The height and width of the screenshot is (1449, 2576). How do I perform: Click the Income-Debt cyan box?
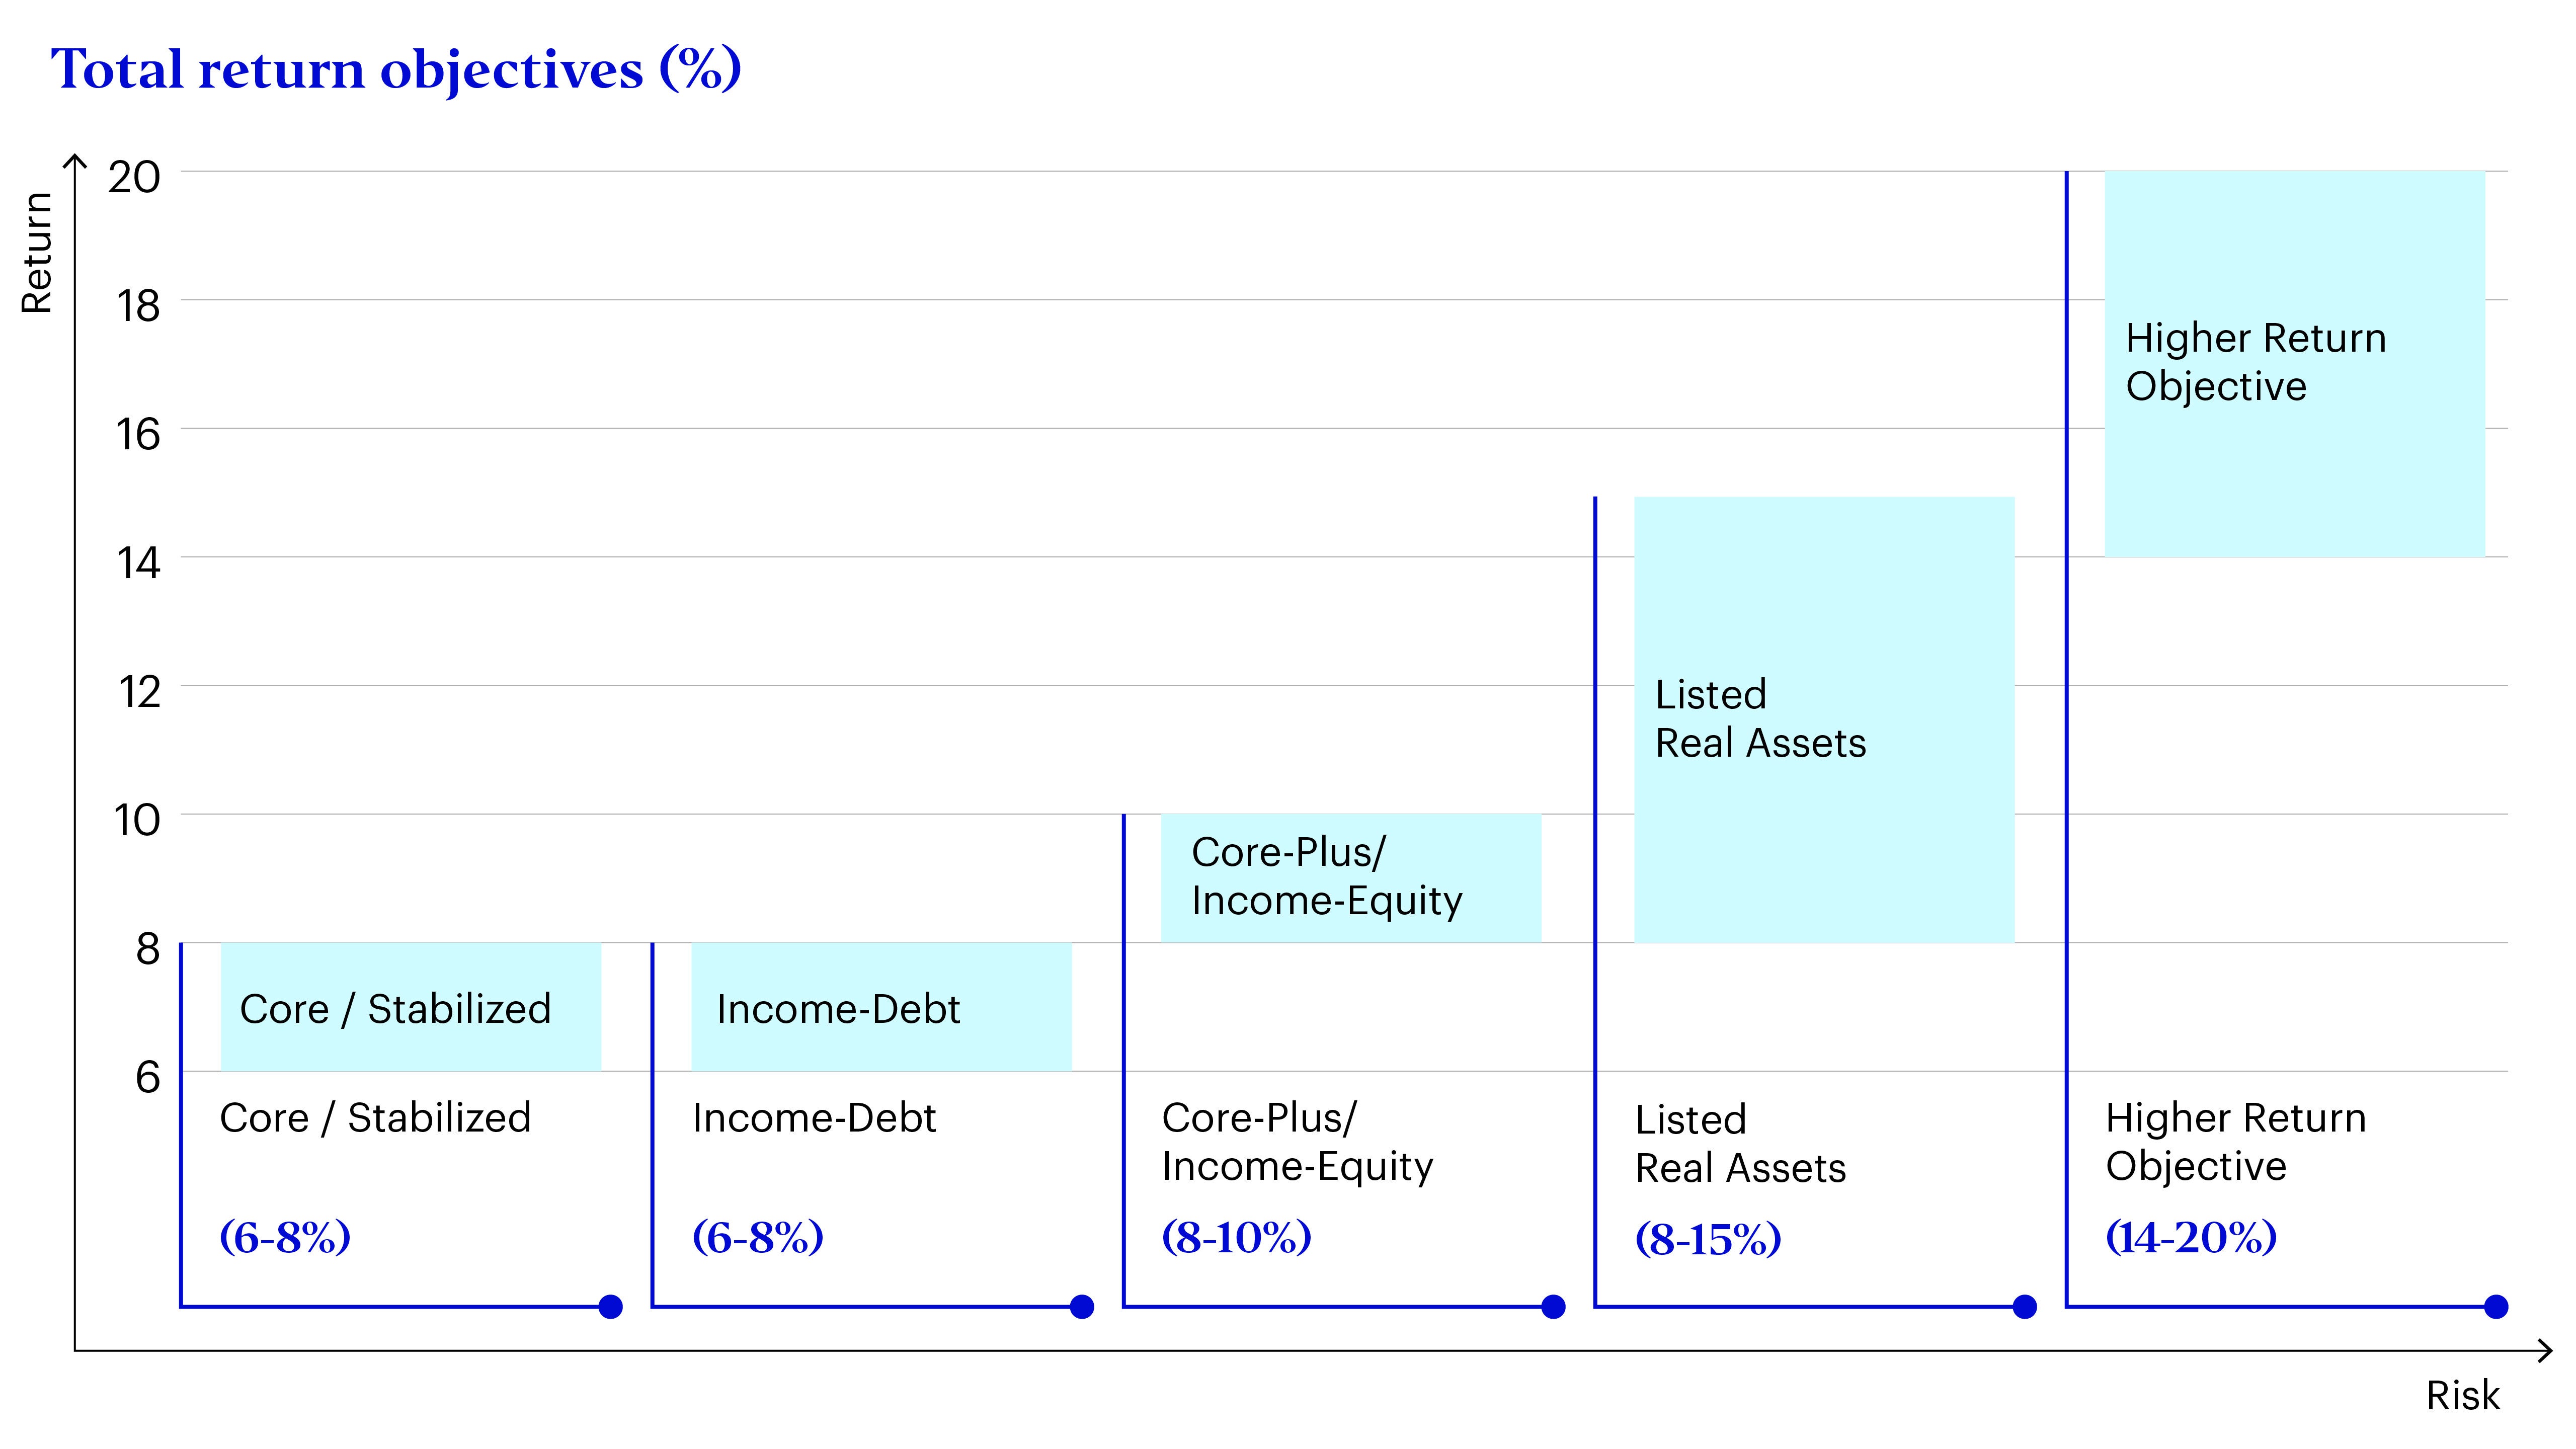(881, 1007)
